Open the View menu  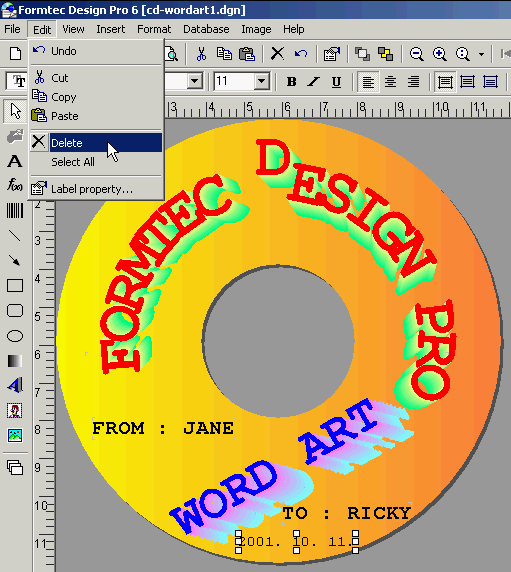[73, 29]
